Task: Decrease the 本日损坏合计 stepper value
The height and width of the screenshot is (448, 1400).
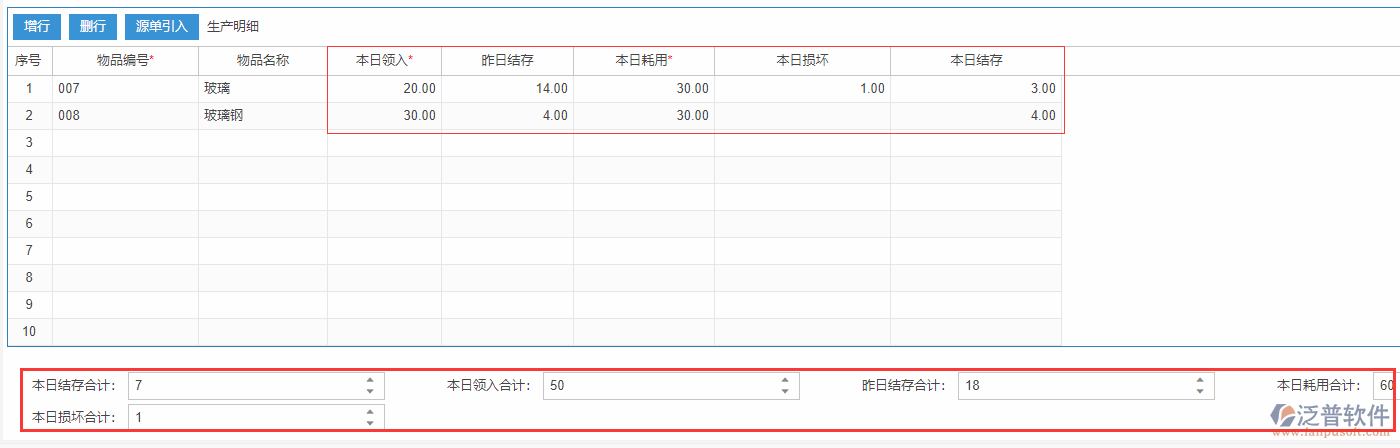Action: pyautogui.click(x=370, y=423)
